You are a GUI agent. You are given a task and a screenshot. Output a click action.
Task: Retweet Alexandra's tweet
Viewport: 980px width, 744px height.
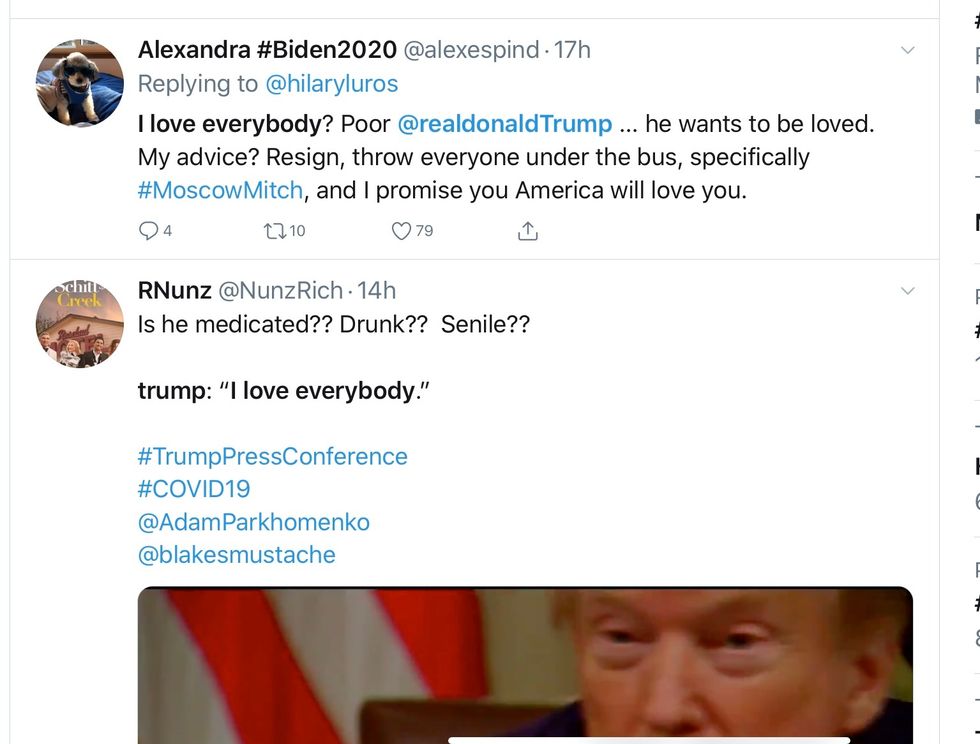[274, 231]
